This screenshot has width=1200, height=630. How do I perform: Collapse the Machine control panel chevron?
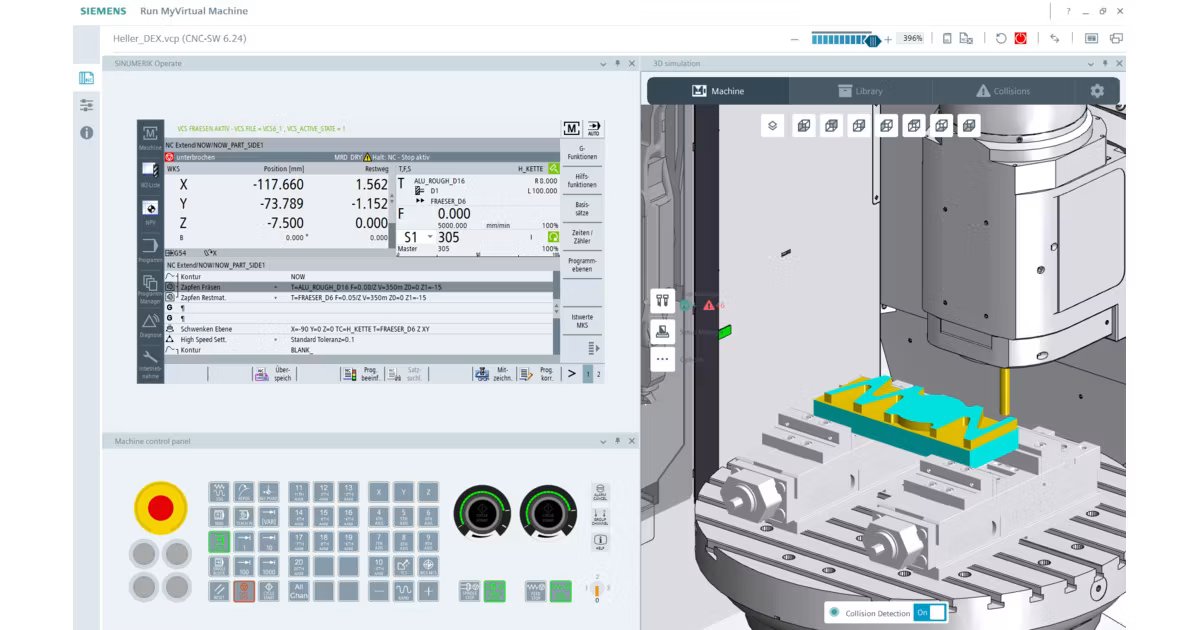[x=604, y=441]
